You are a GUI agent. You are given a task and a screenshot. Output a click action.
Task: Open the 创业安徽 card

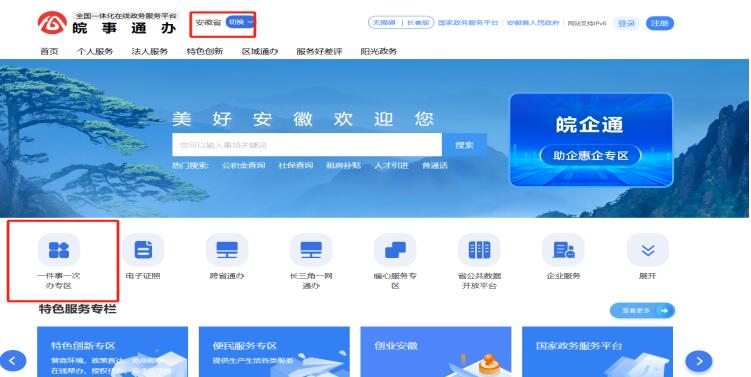[x=436, y=352]
